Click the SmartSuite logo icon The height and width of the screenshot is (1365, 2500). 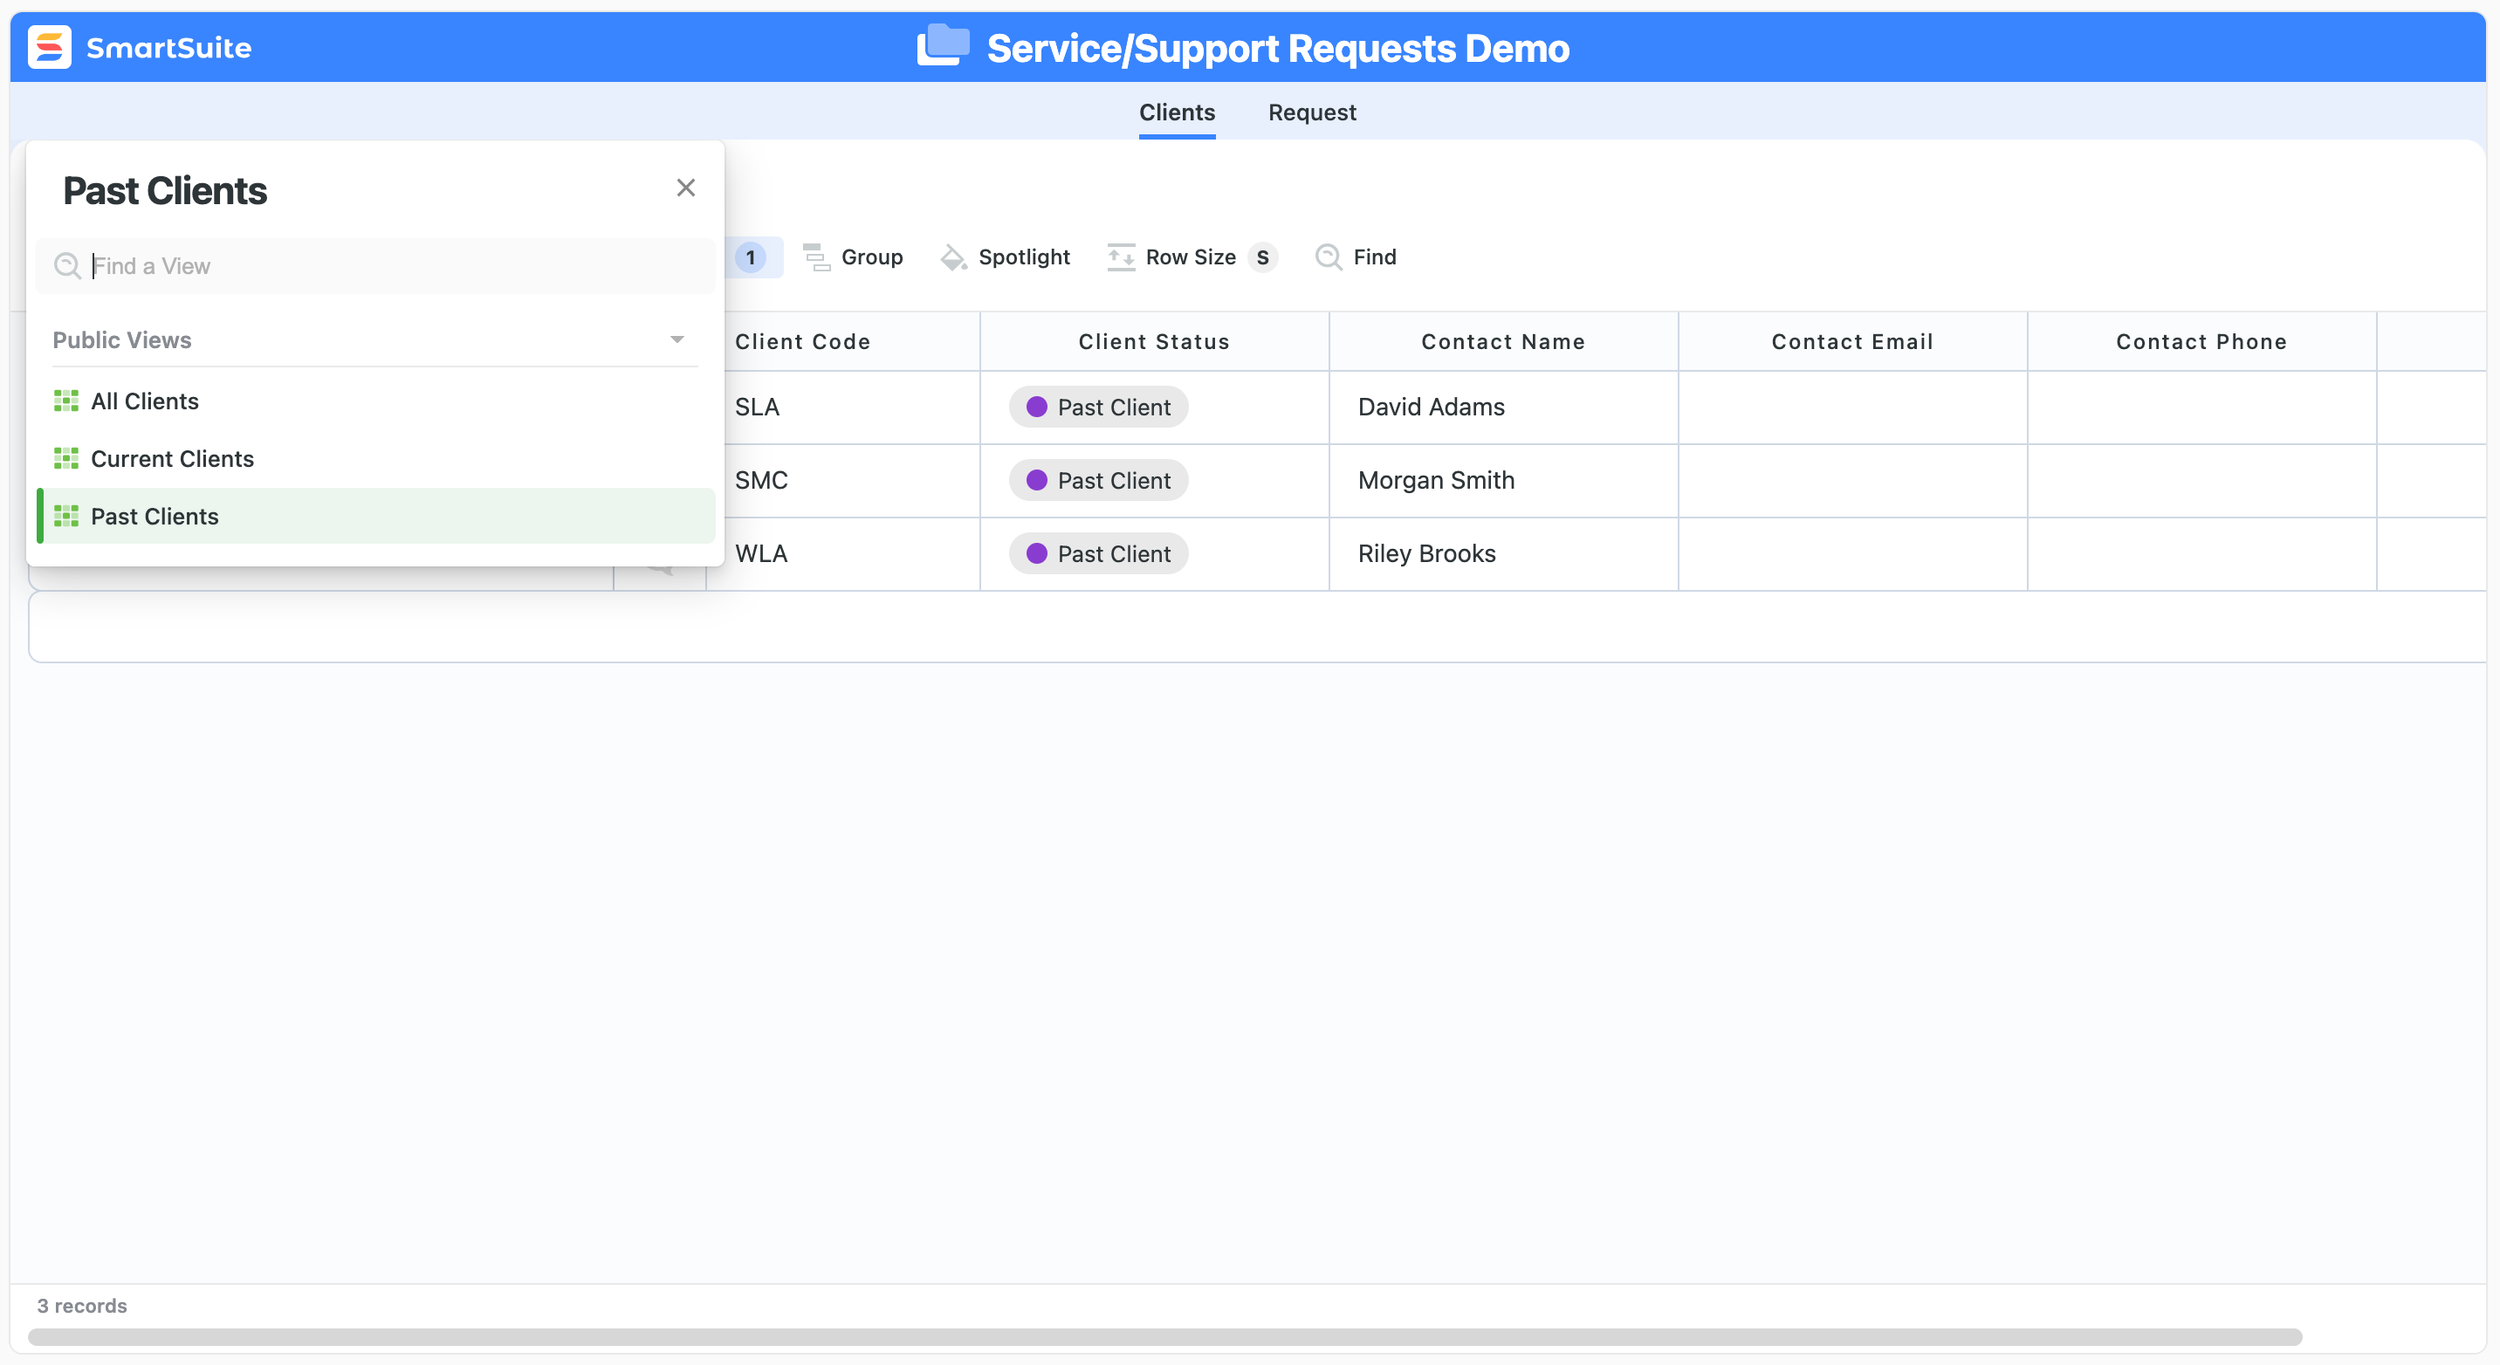click(49, 47)
